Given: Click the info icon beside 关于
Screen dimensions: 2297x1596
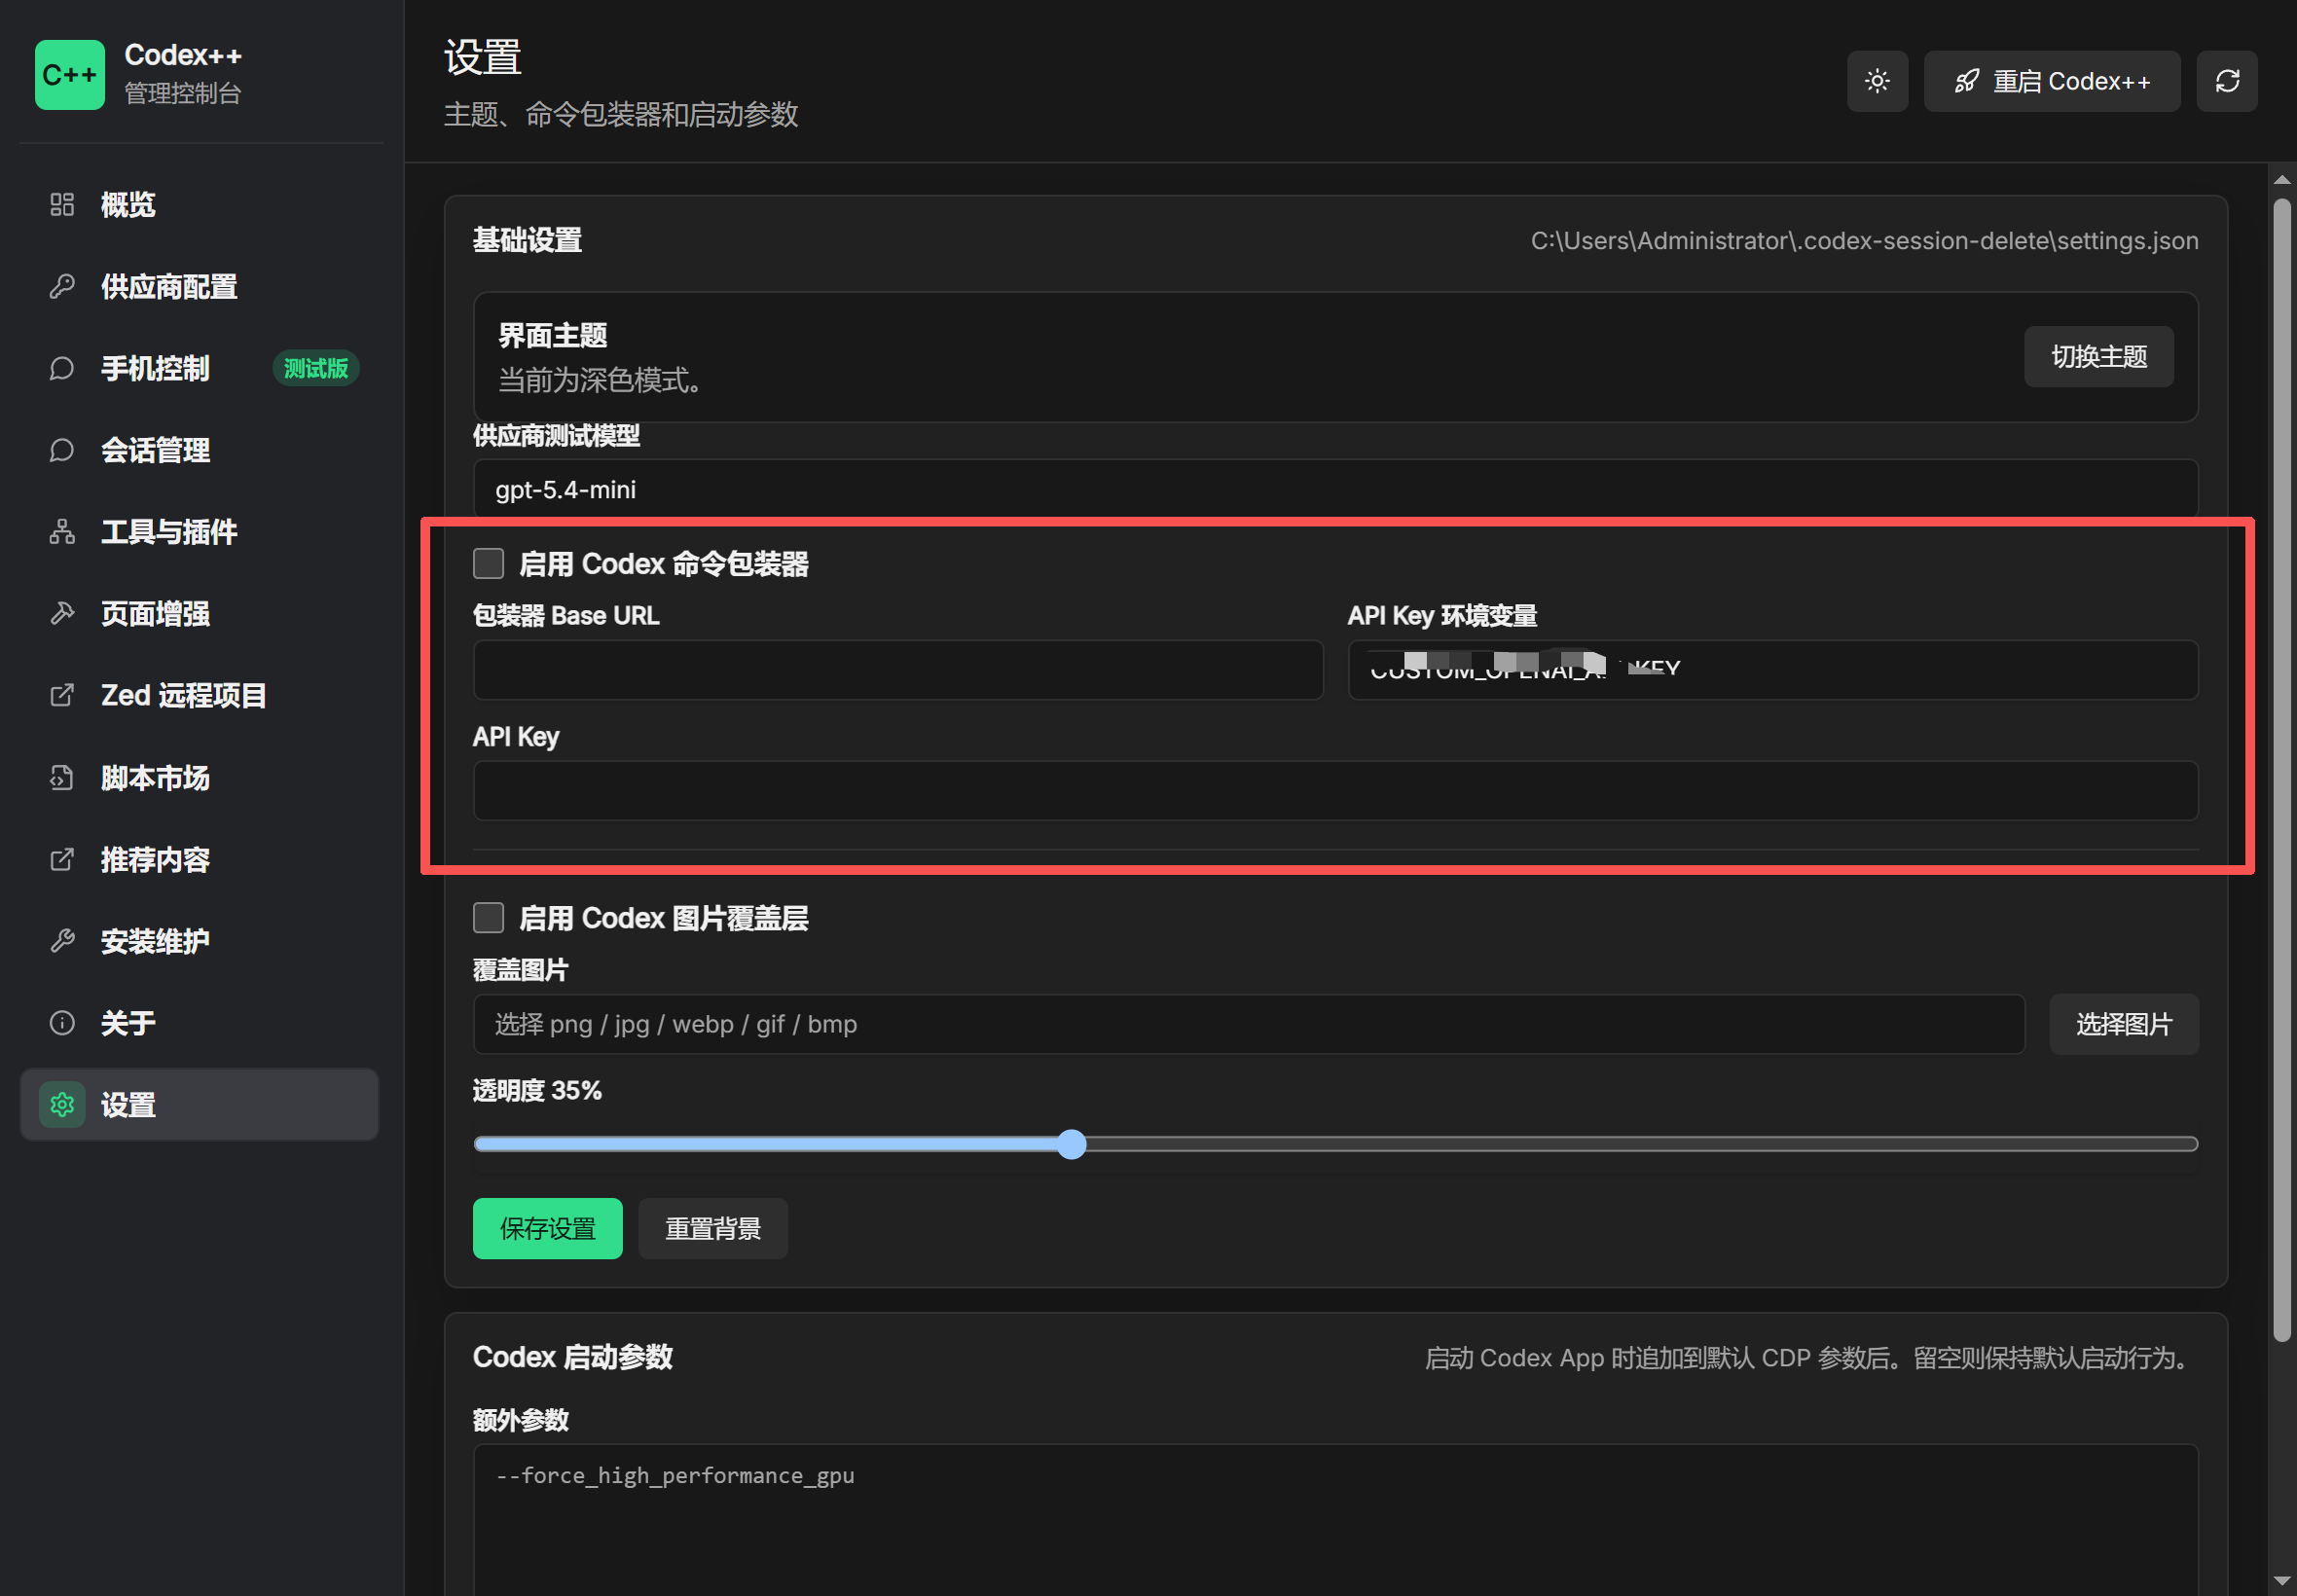Looking at the screenshot, I should pos(62,1023).
